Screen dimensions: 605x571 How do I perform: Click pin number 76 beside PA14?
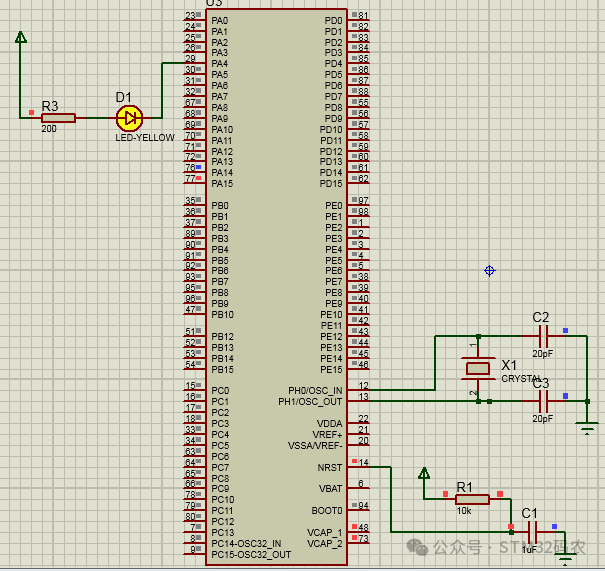pyautogui.click(x=190, y=167)
